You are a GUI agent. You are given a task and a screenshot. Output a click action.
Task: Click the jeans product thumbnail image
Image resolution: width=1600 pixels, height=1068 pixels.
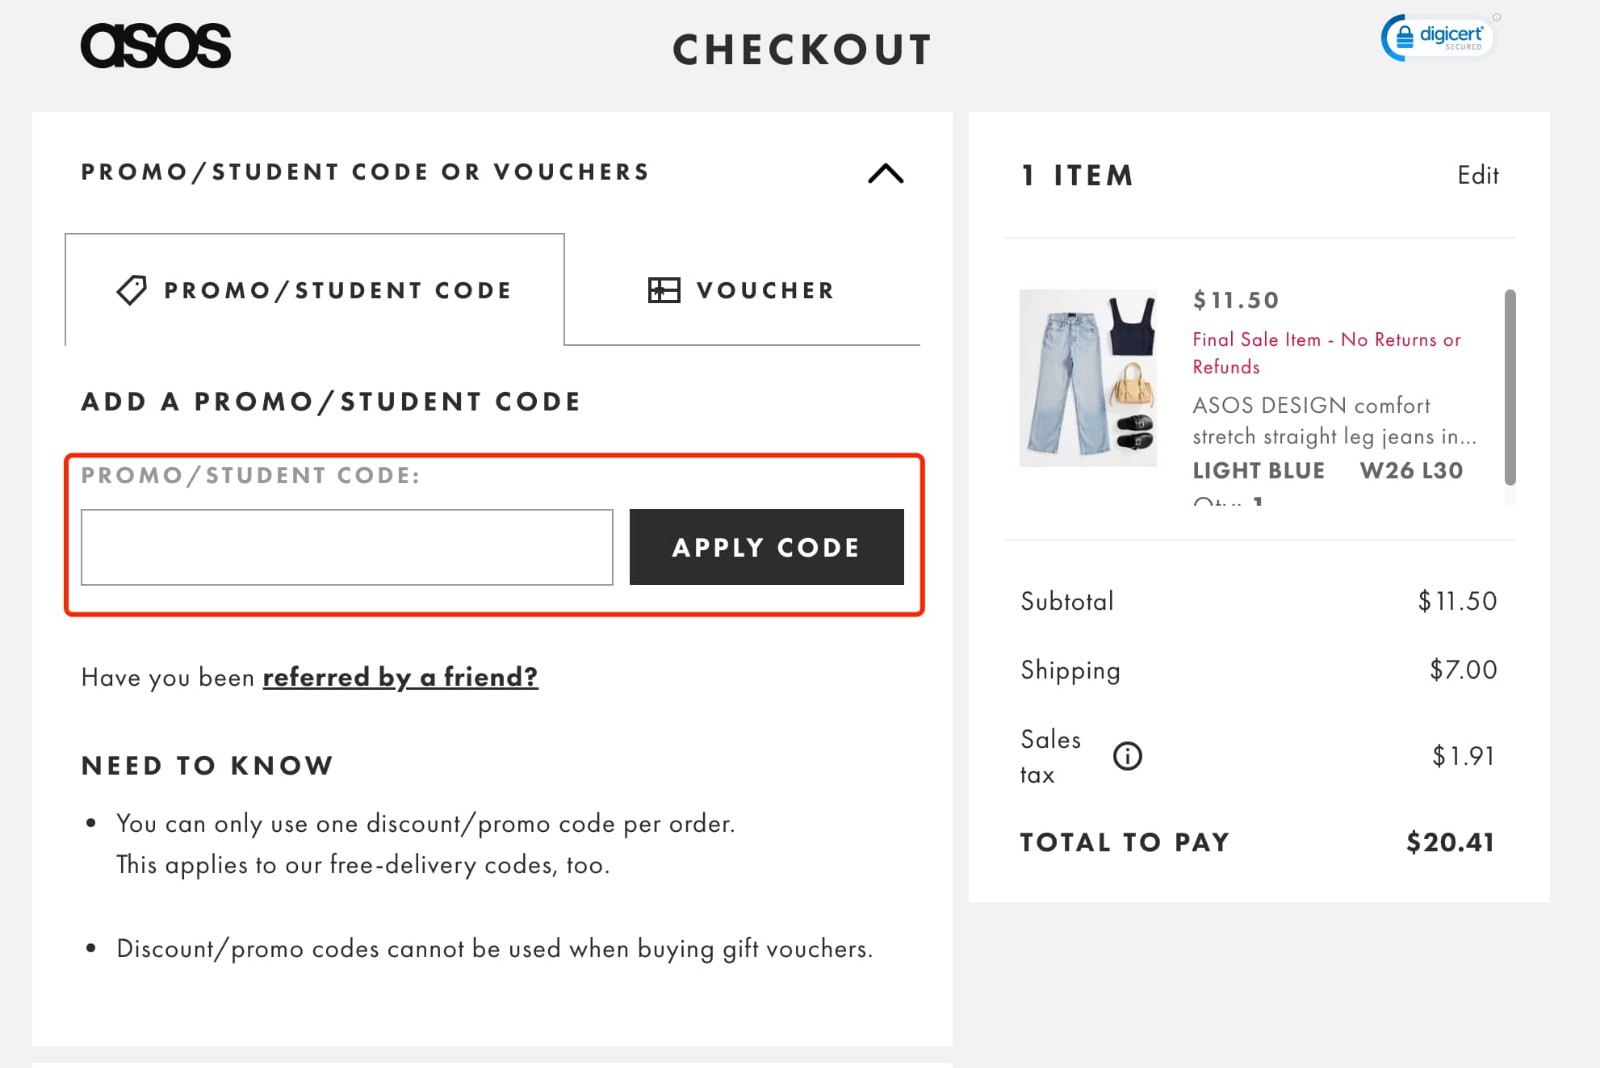pos(1089,378)
